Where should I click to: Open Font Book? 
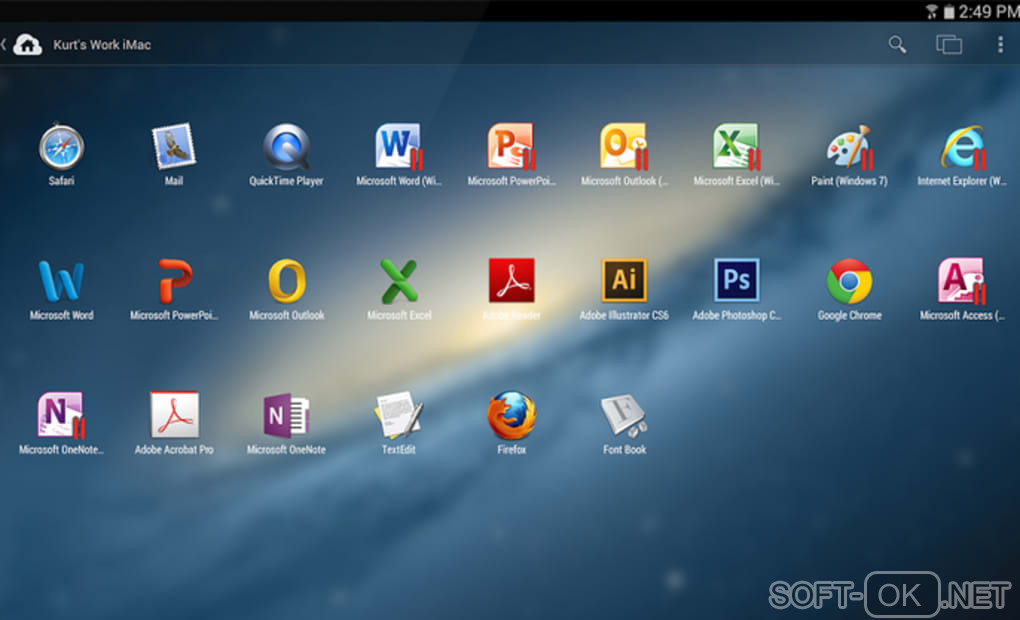(x=624, y=415)
